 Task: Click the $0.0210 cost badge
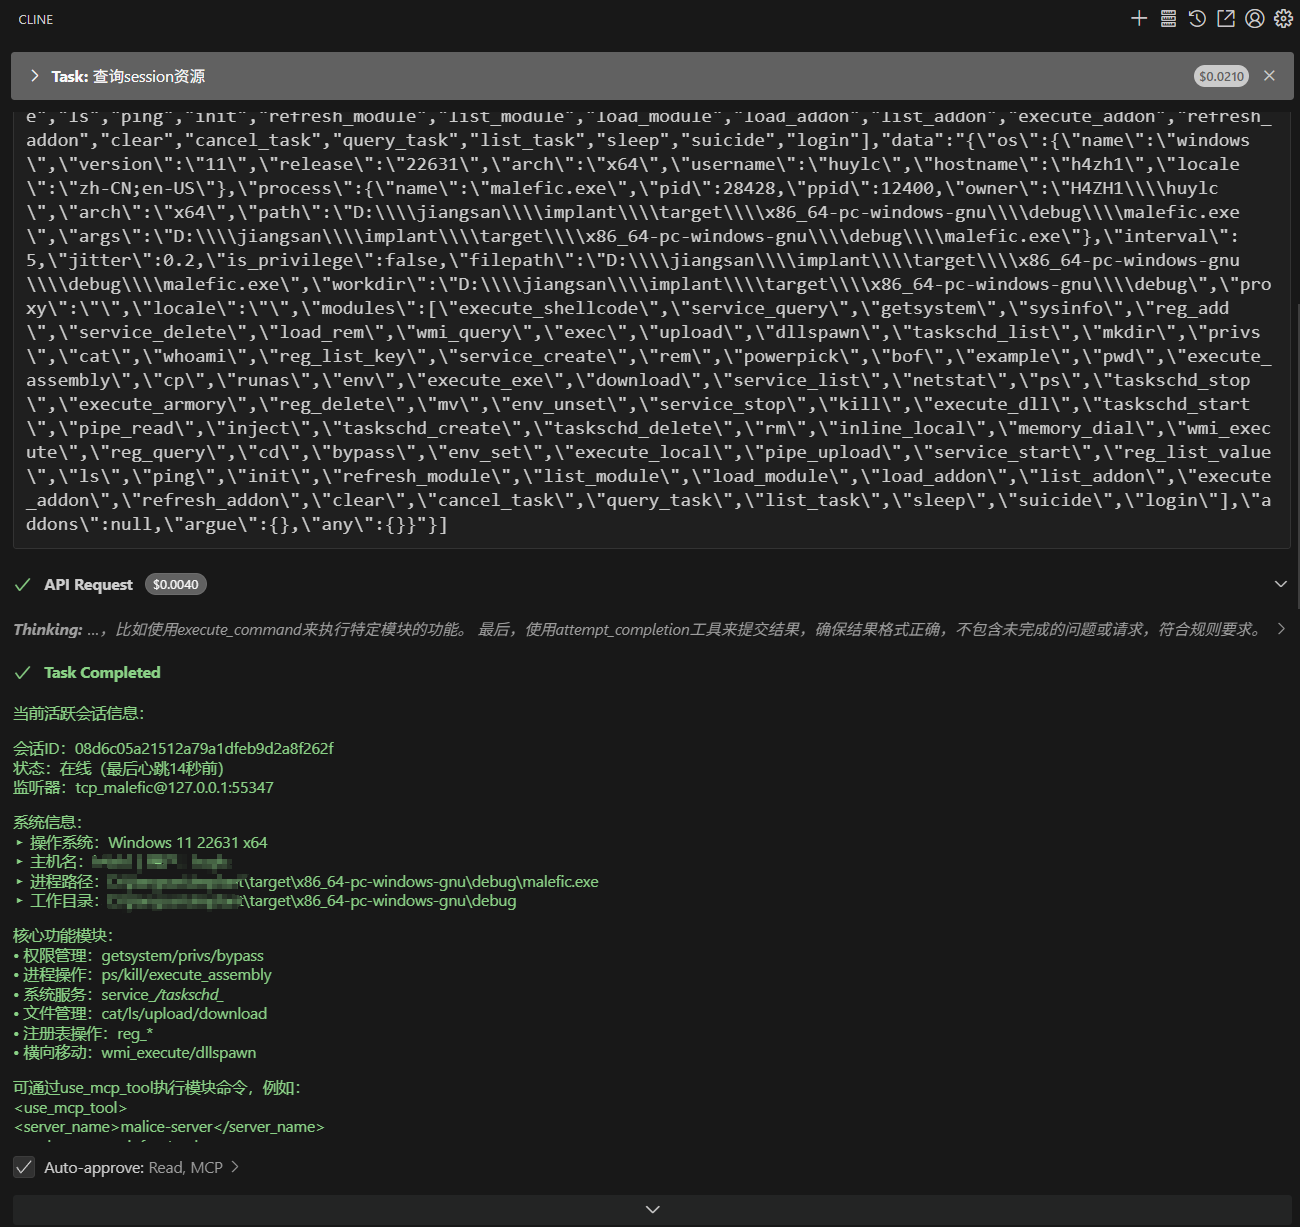coord(1221,75)
